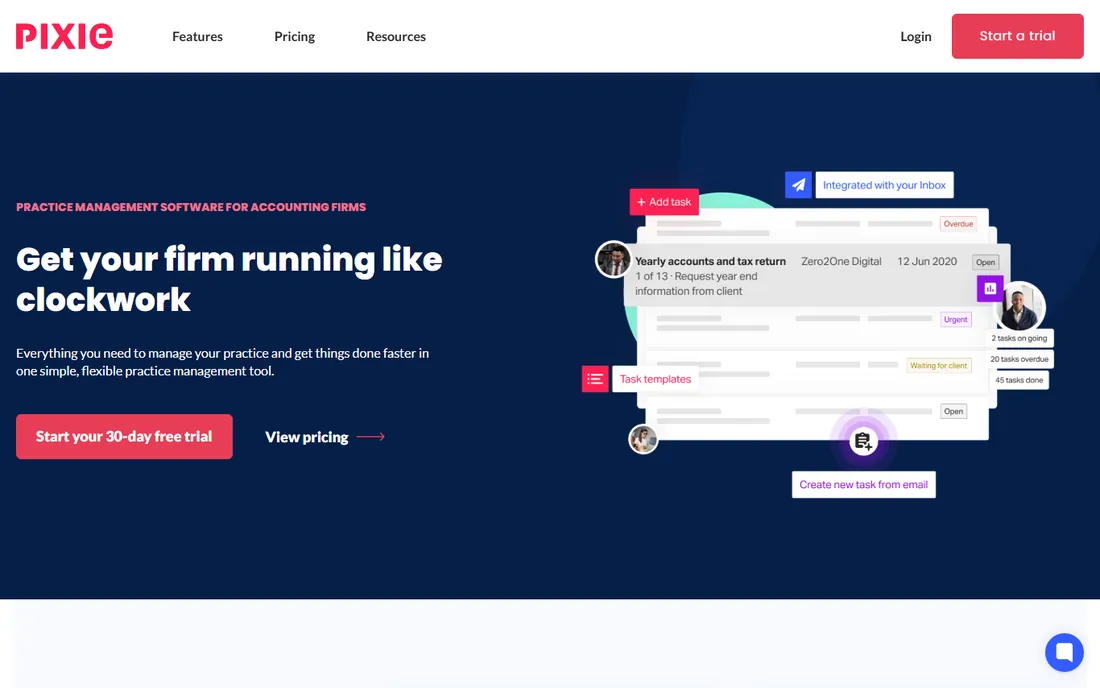Screen dimensions: 1100x688
Task: Open the Features menu
Action: point(197,36)
